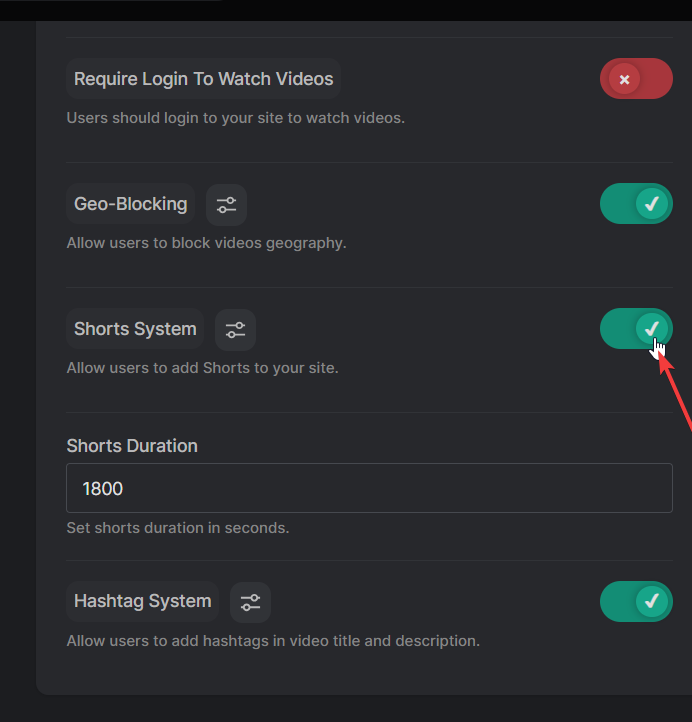This screenshot has height=722, width=692.
Task: Open Geo-Blocking settings sliders icon
Action: click(x=226, y=205)
